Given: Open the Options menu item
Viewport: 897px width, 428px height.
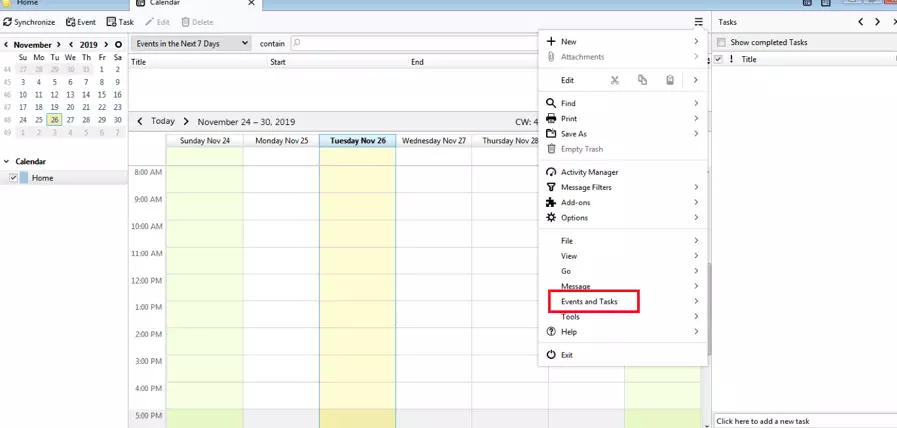Looking at the screenshot, I should 574,217.
